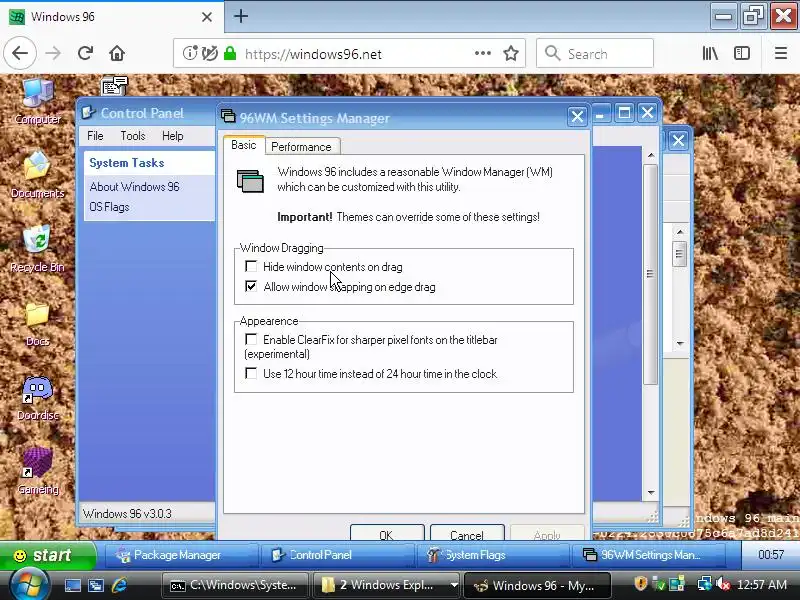Open the Recycle Bin desktop icon
Screen dimensions: 800x600
coord(37,249)
